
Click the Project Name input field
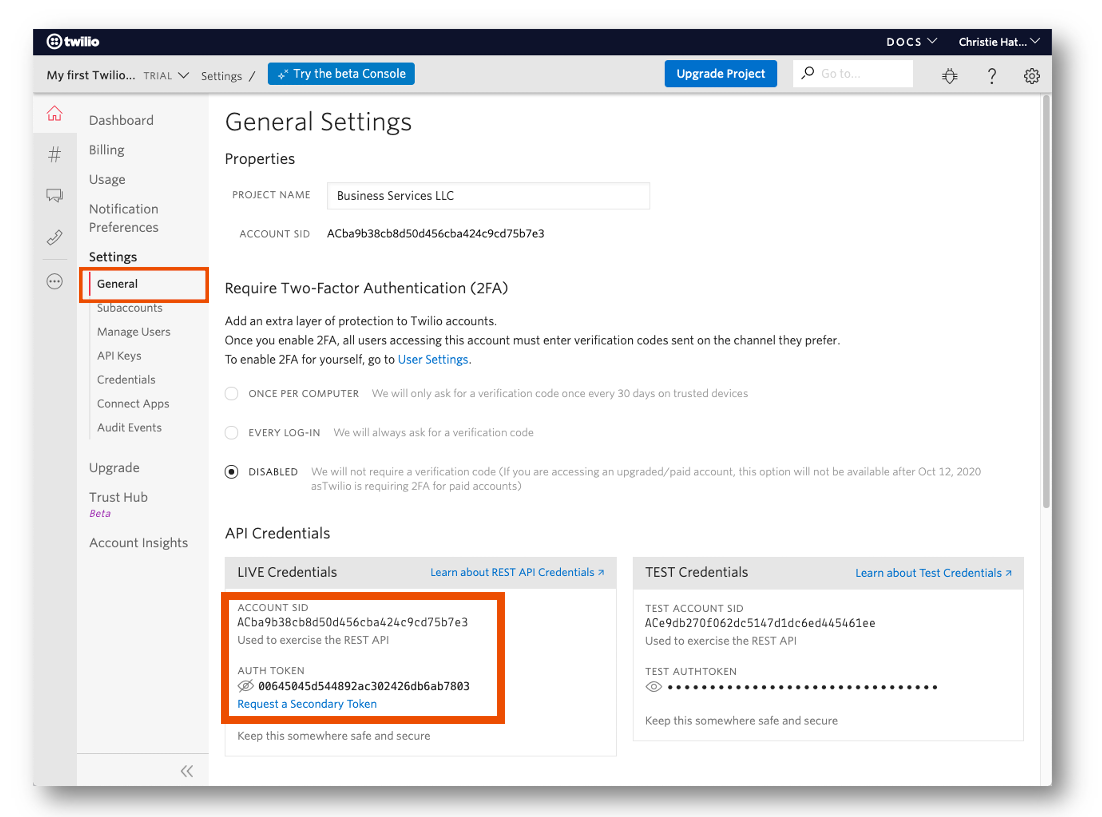point(488,195)
